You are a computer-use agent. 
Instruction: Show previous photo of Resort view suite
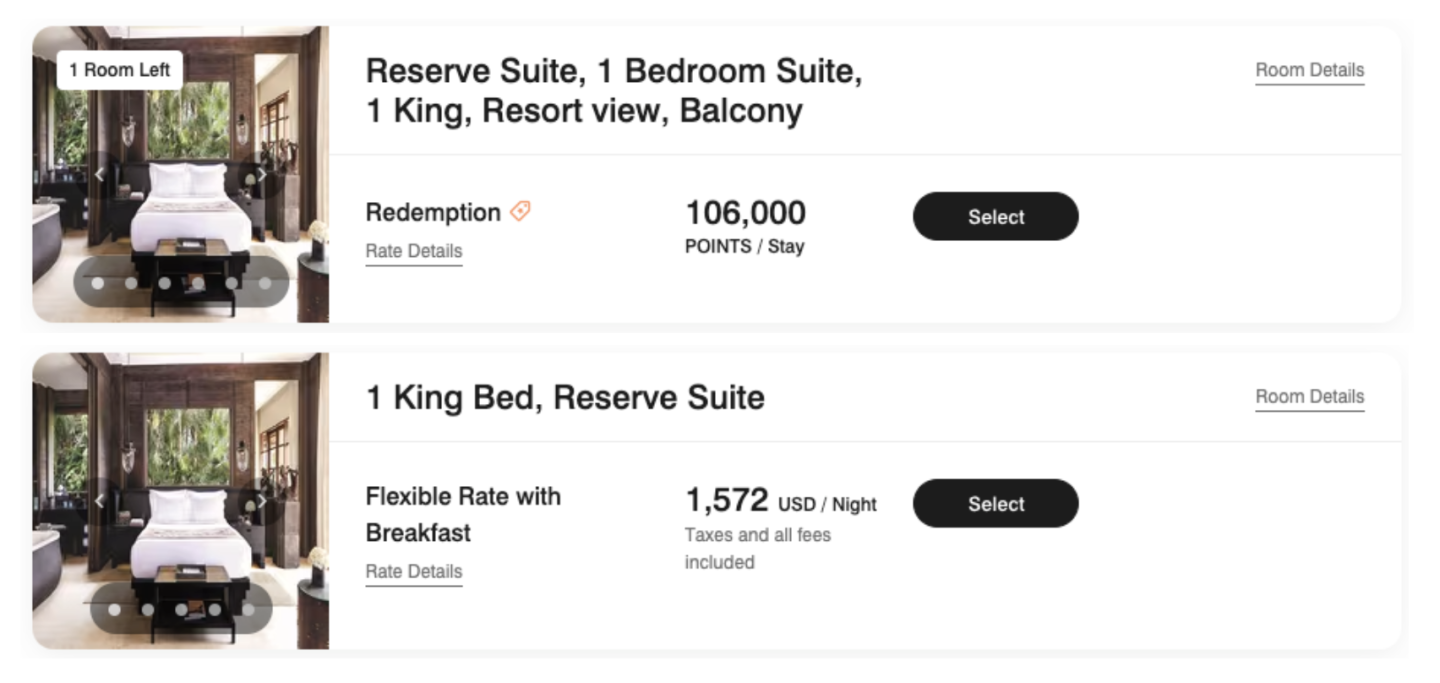click(x=99, y=175)
